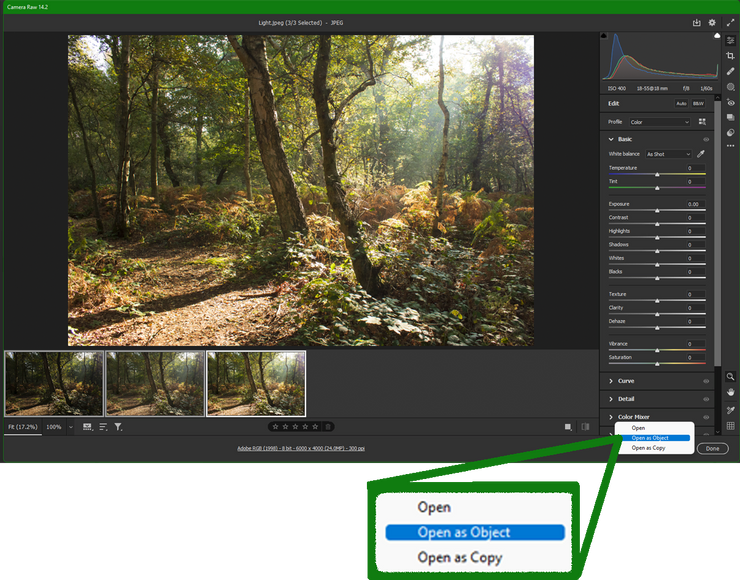Pick the white balance eyedropper tool

701,154
